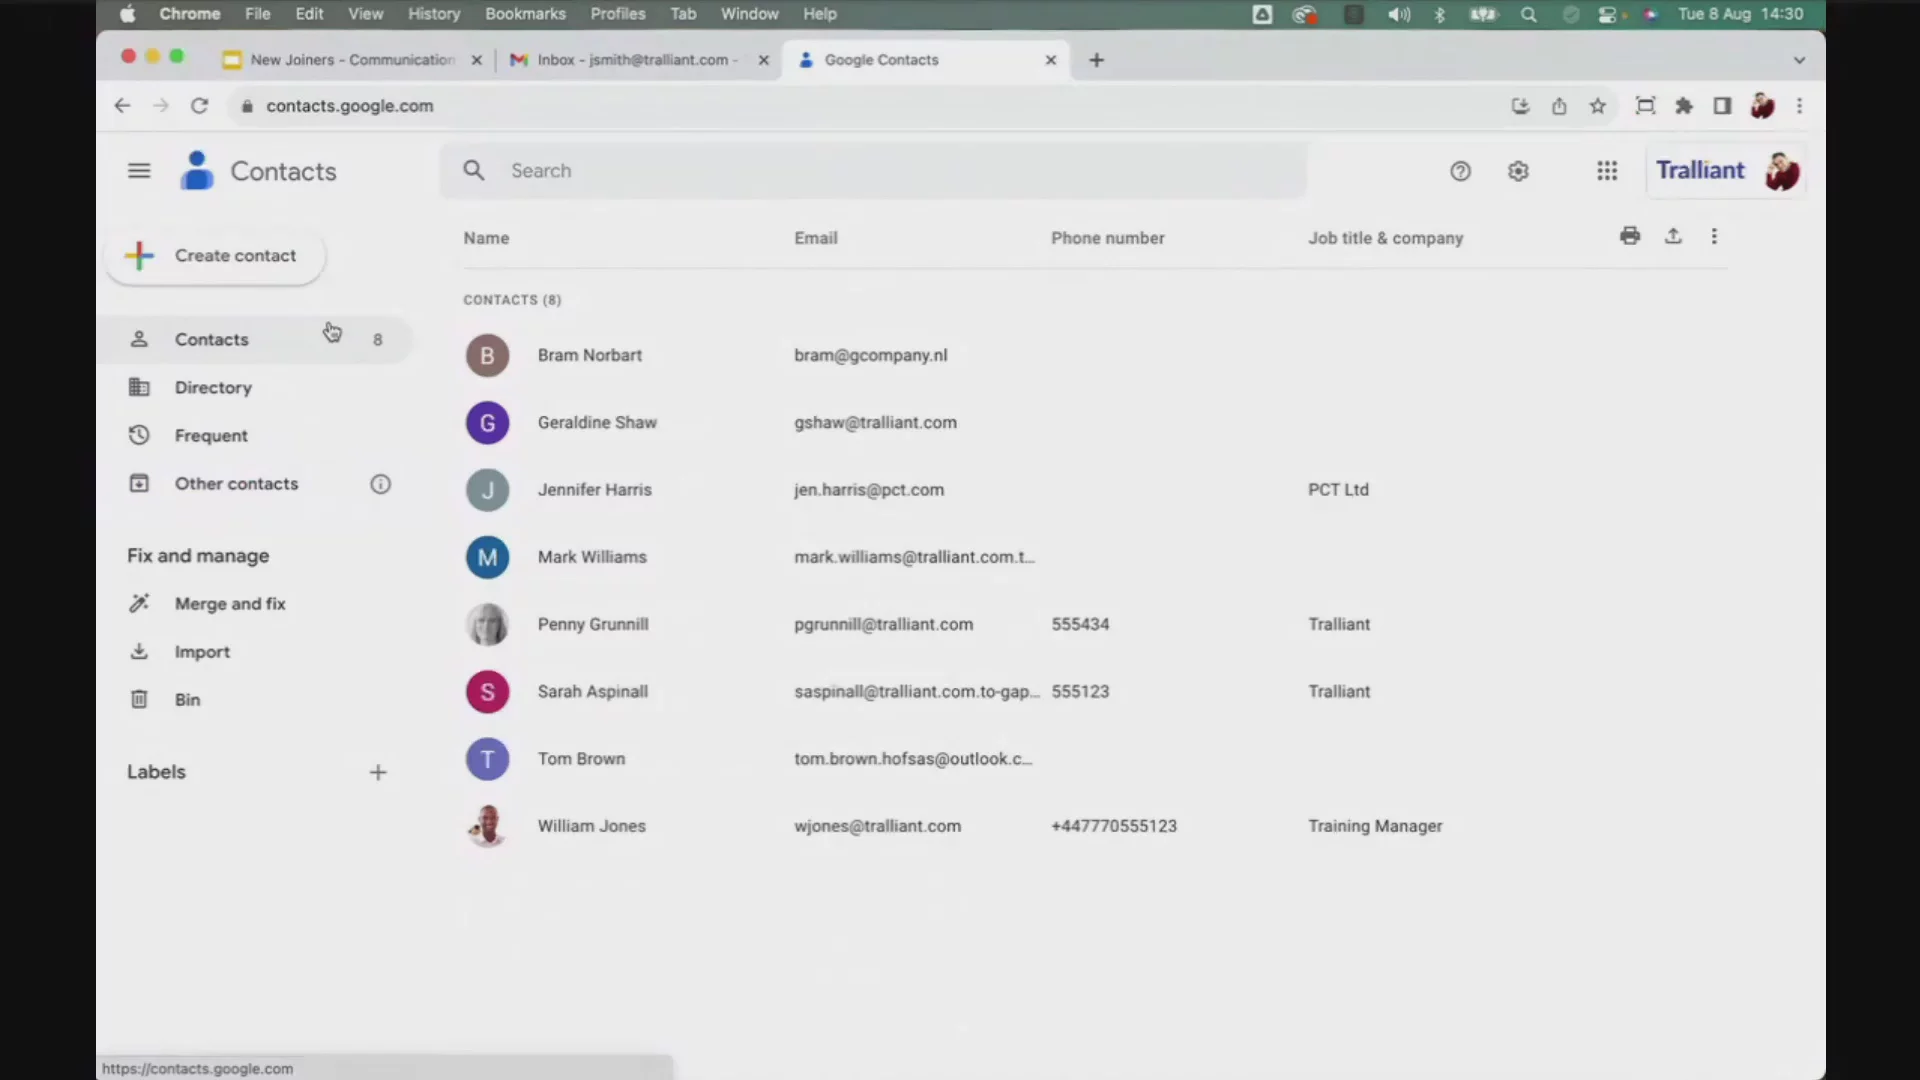
Task: Click the Job title & company header
Action: click(1385, 238)
